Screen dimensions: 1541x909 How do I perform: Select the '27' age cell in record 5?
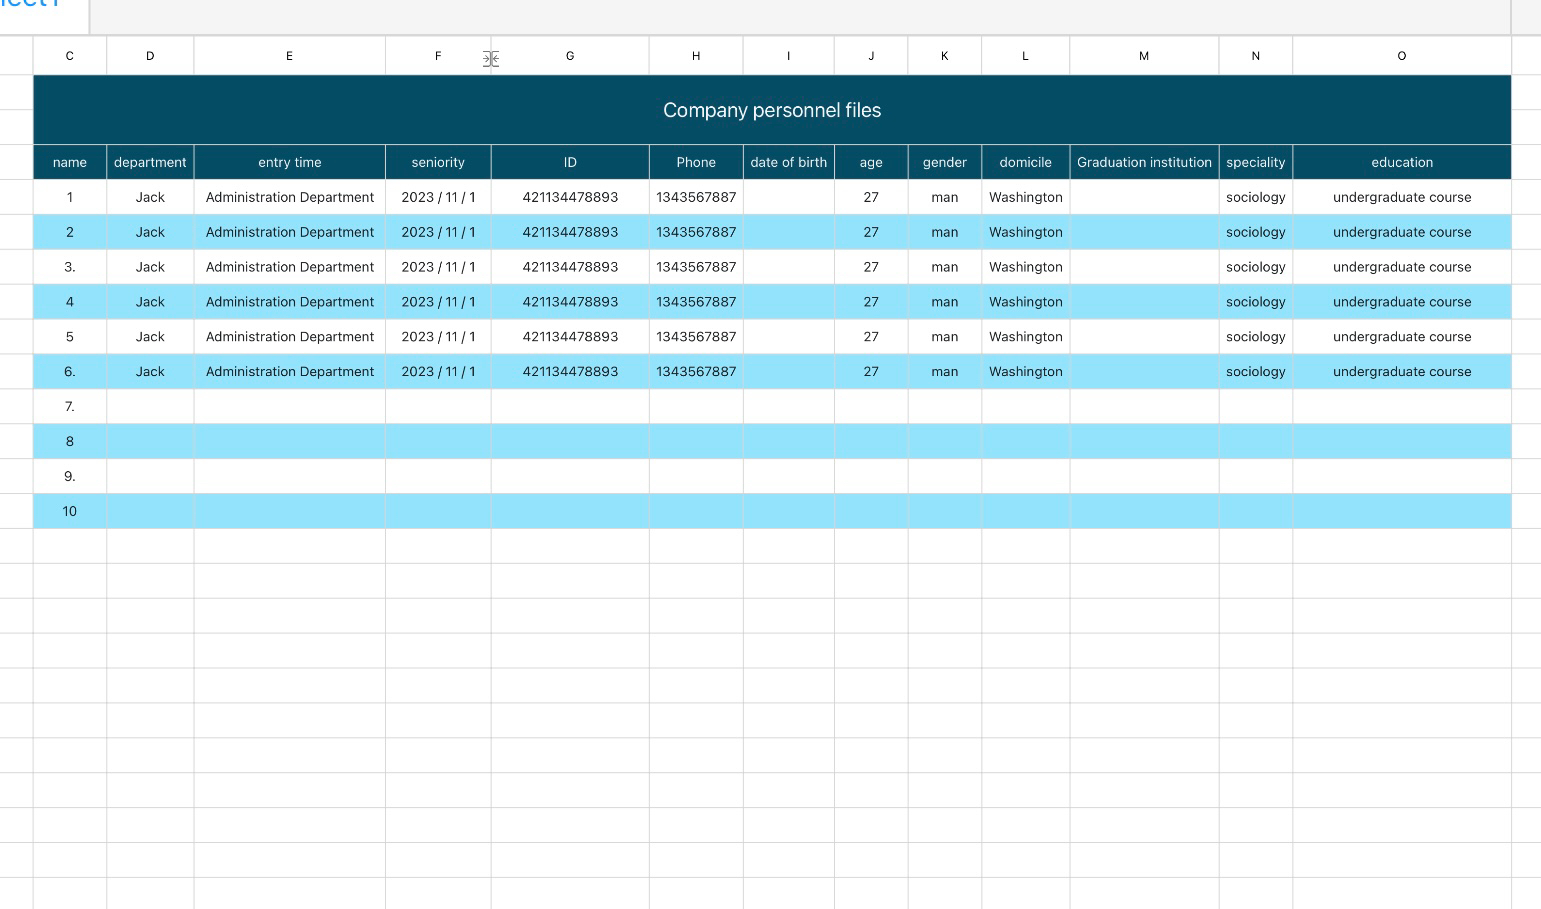pos(871,337)
